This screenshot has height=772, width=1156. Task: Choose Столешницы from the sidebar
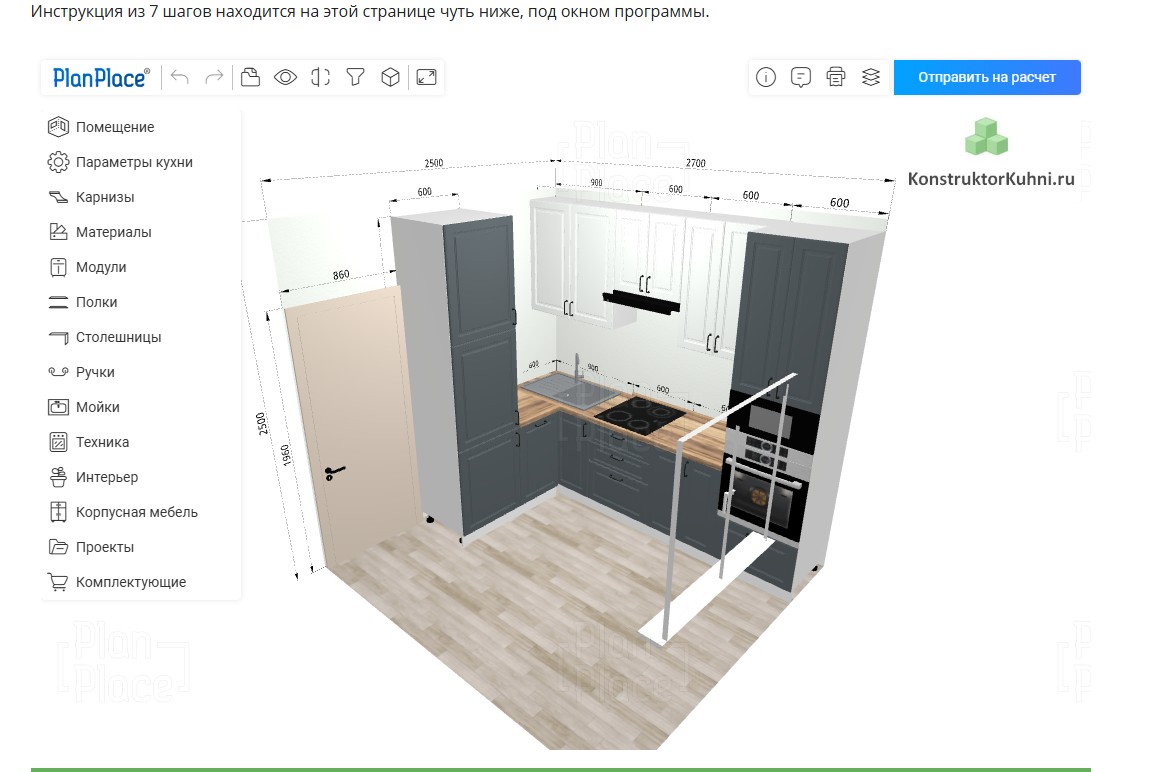click(118, 337)
